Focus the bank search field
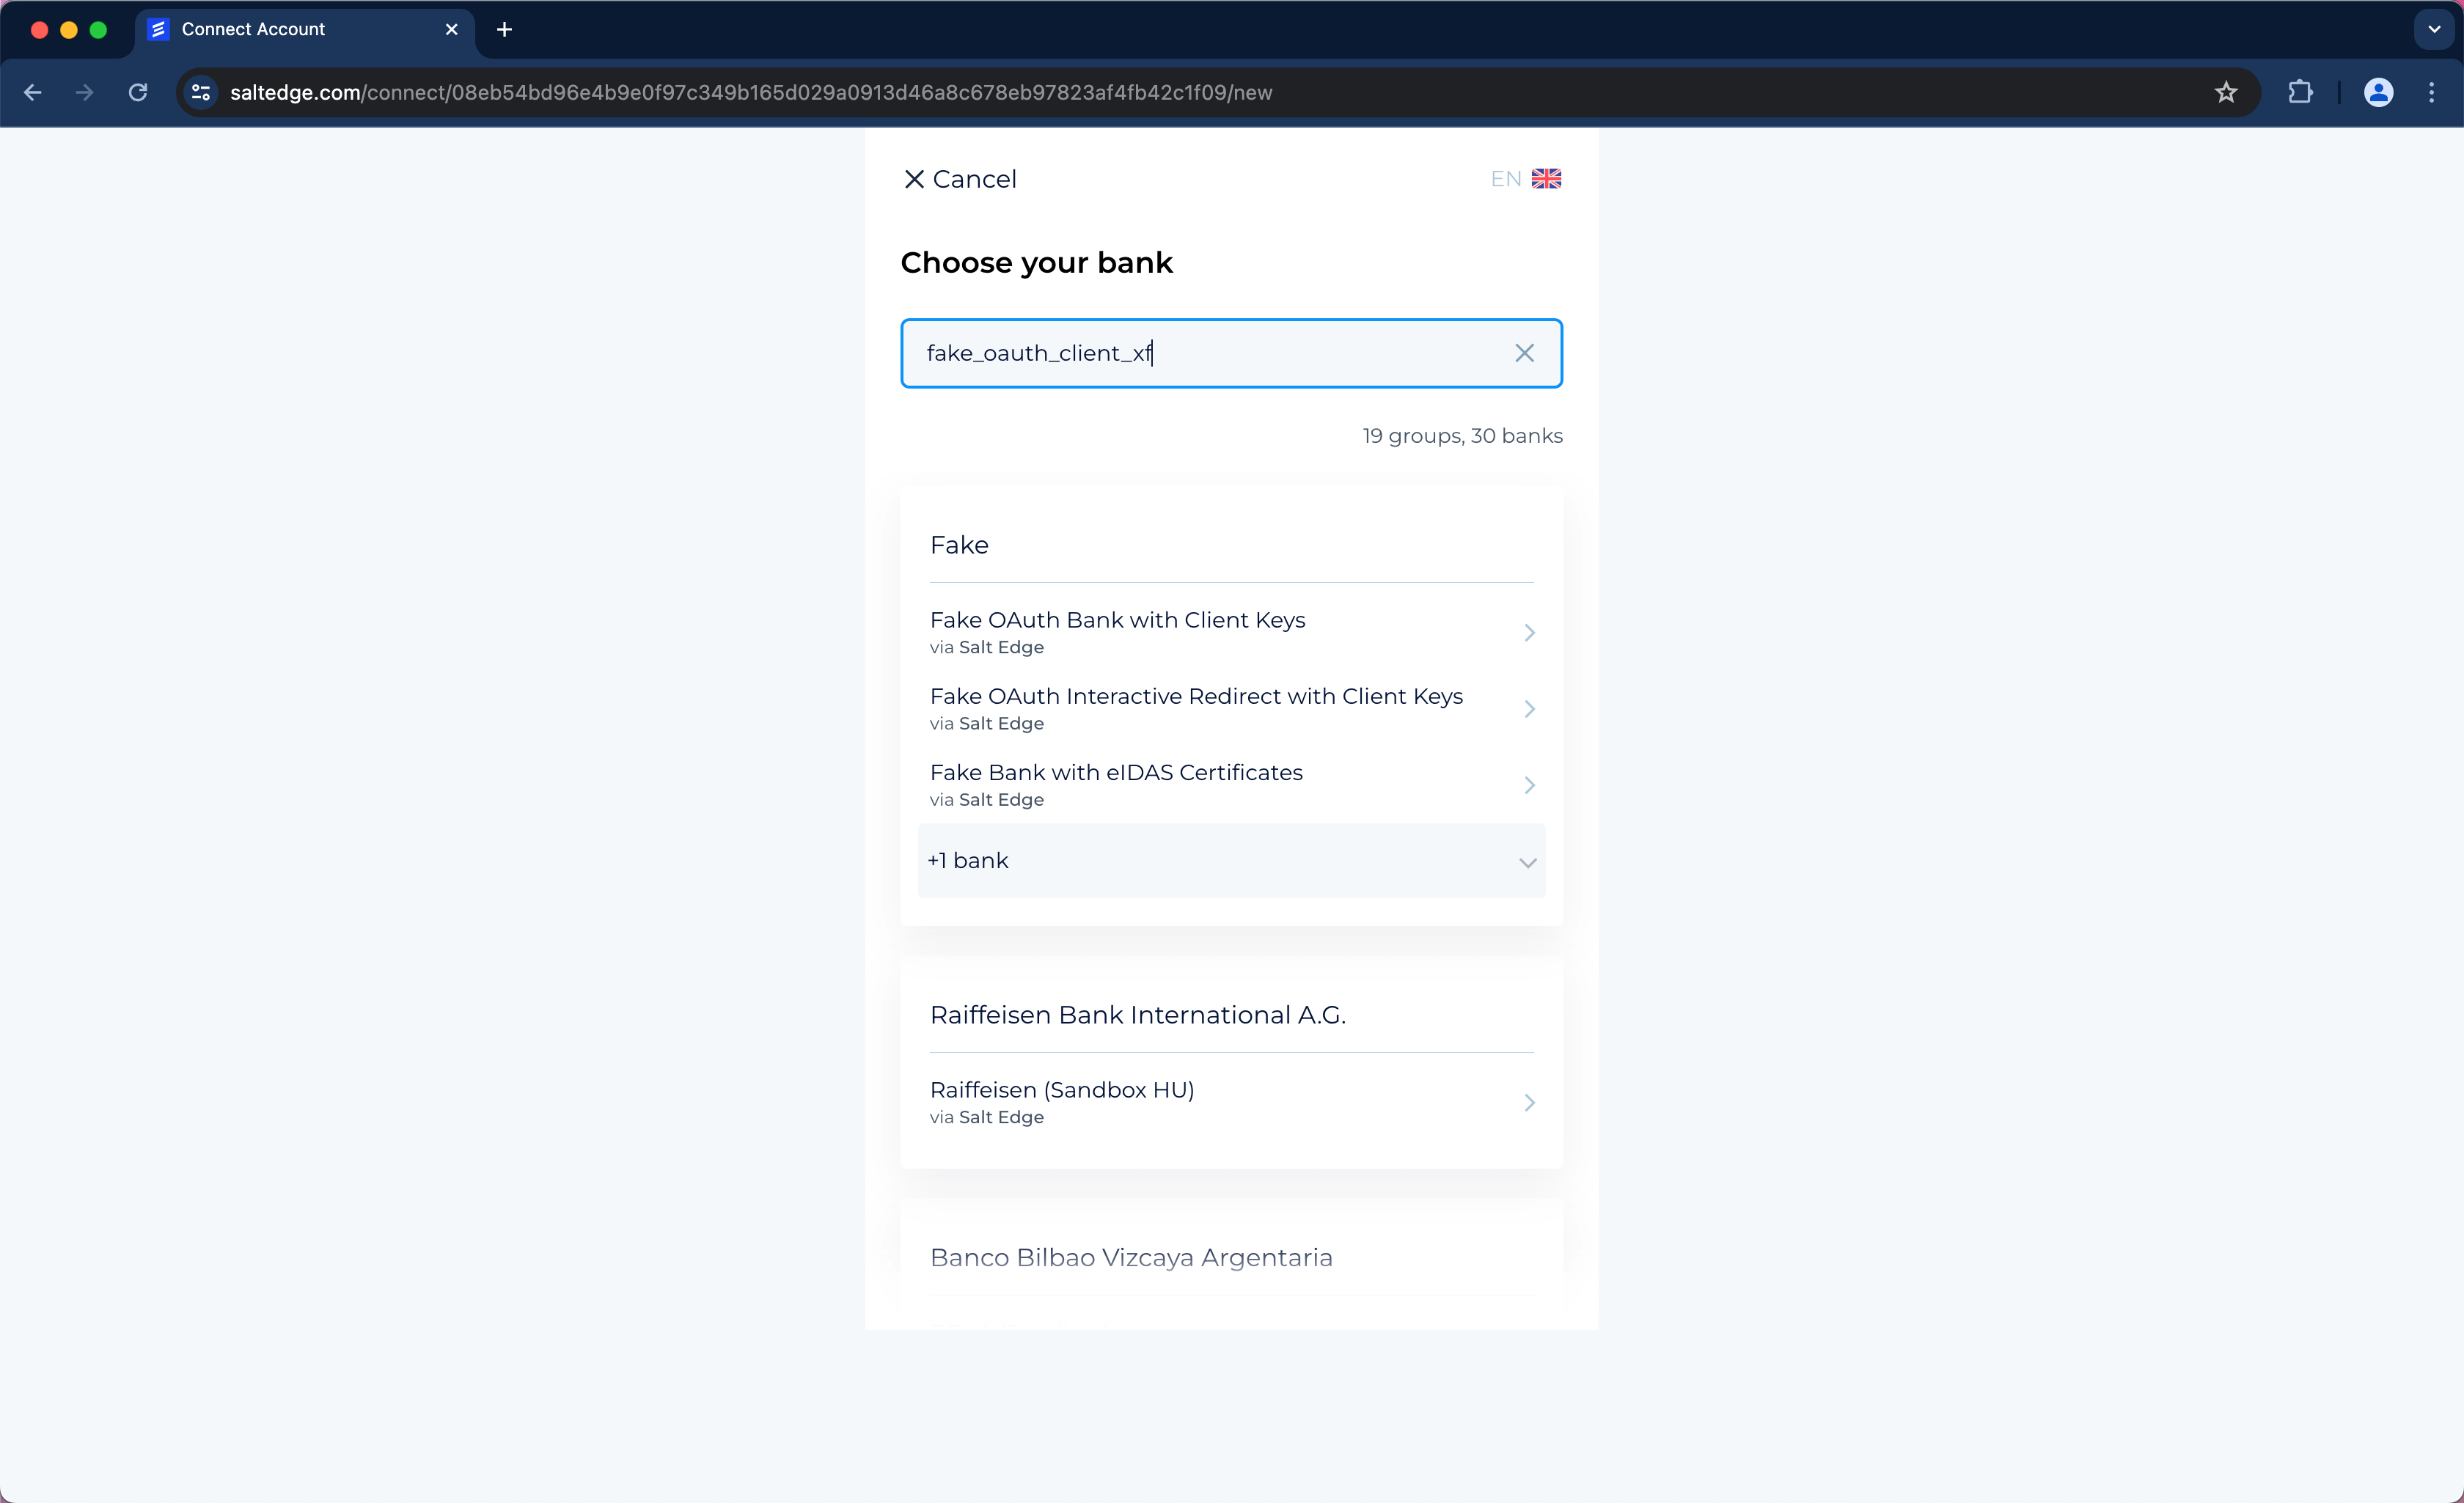 tap(1231, 353)
